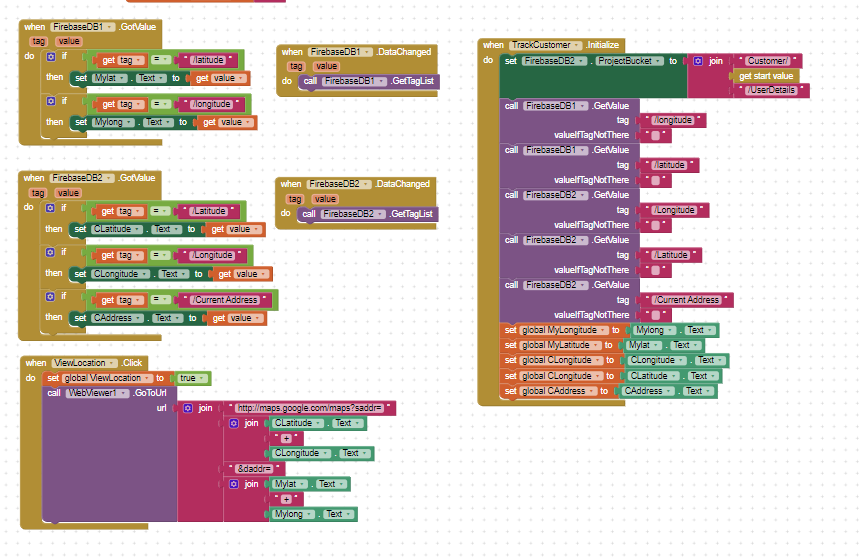Viewport: 860px width, 557px height.
Task: Edit the '&daddr=' text string
Action: (258, 468)
